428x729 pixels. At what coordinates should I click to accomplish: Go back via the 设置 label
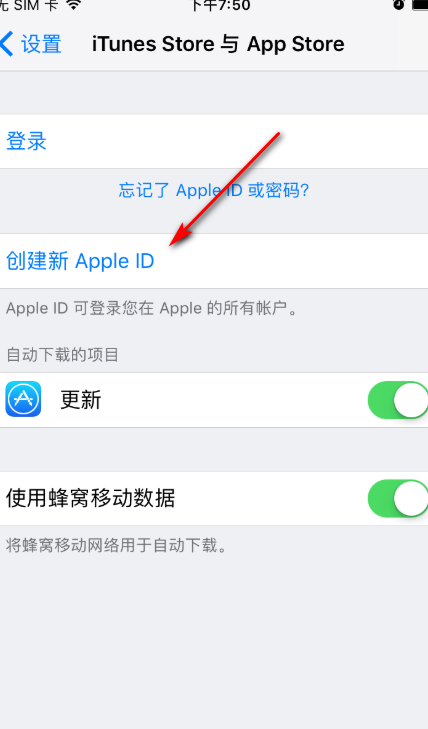(41, 44)
